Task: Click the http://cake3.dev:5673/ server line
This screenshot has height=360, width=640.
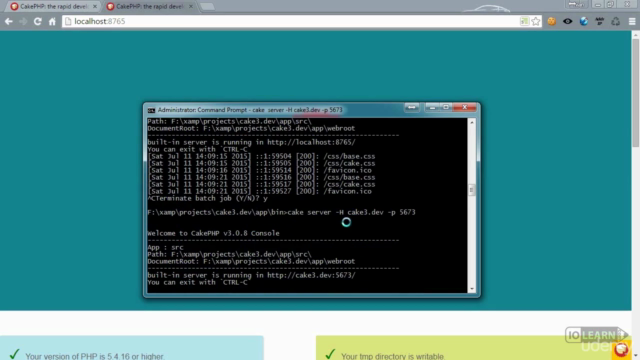Action: [251, 276]
